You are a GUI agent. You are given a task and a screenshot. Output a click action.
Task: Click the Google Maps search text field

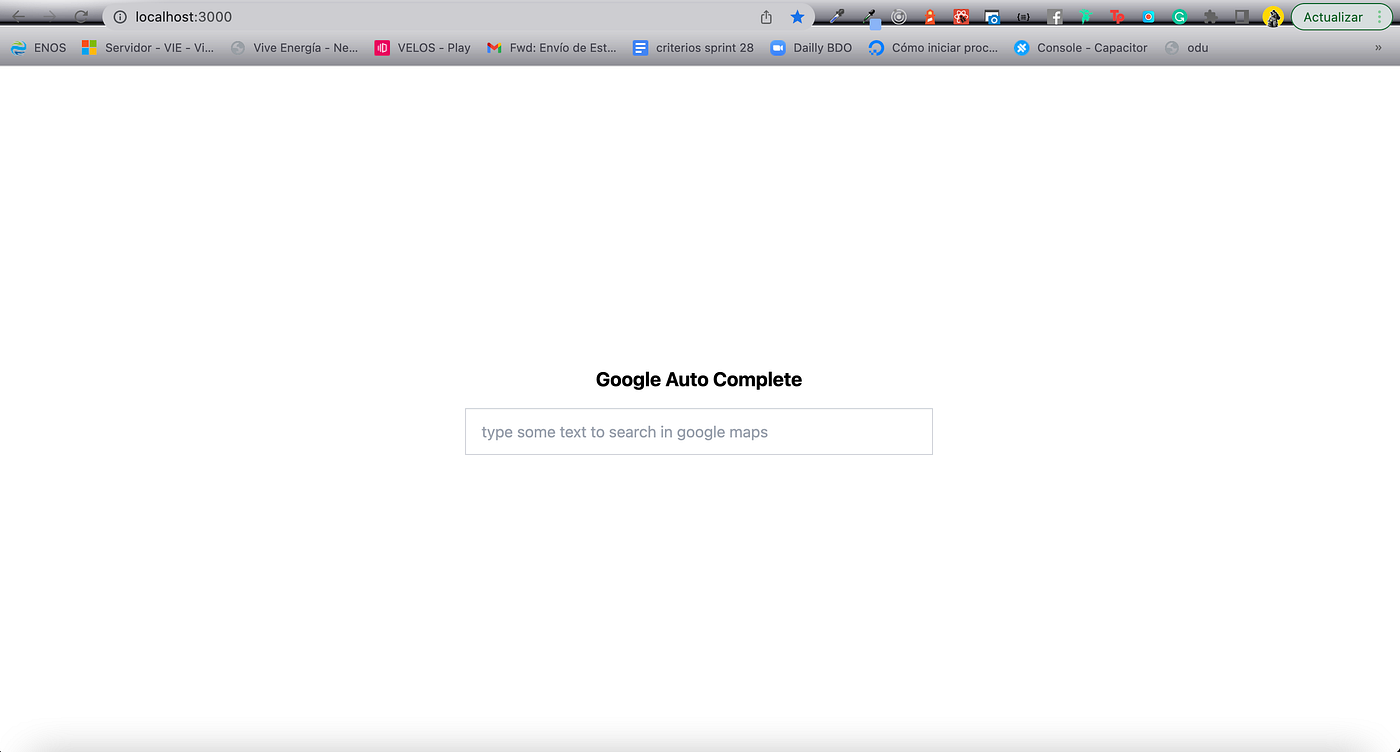click(698, 431)
